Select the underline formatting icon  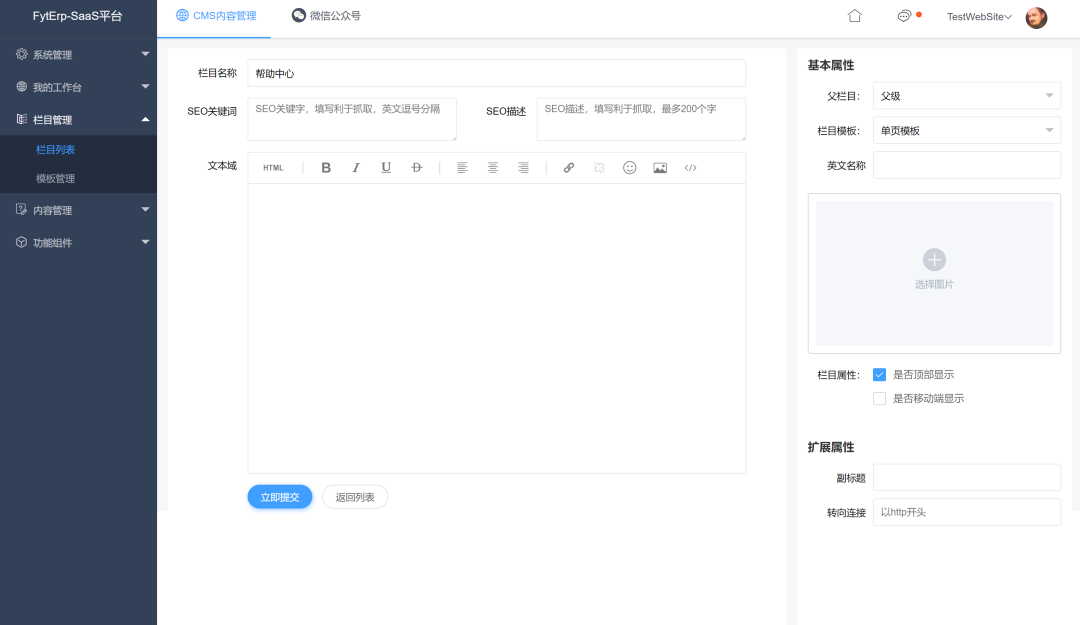(386, 167)
